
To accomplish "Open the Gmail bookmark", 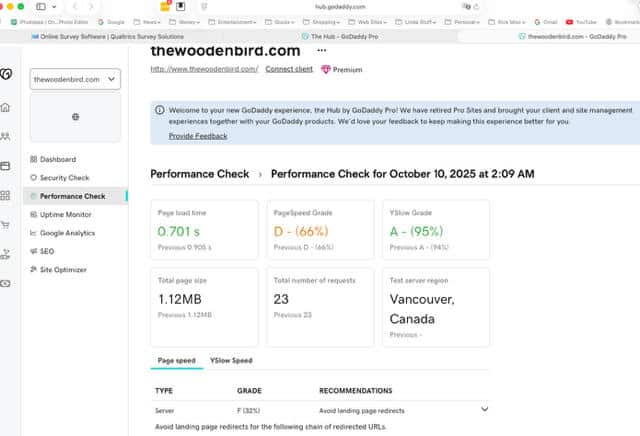I will coord(546,22).
